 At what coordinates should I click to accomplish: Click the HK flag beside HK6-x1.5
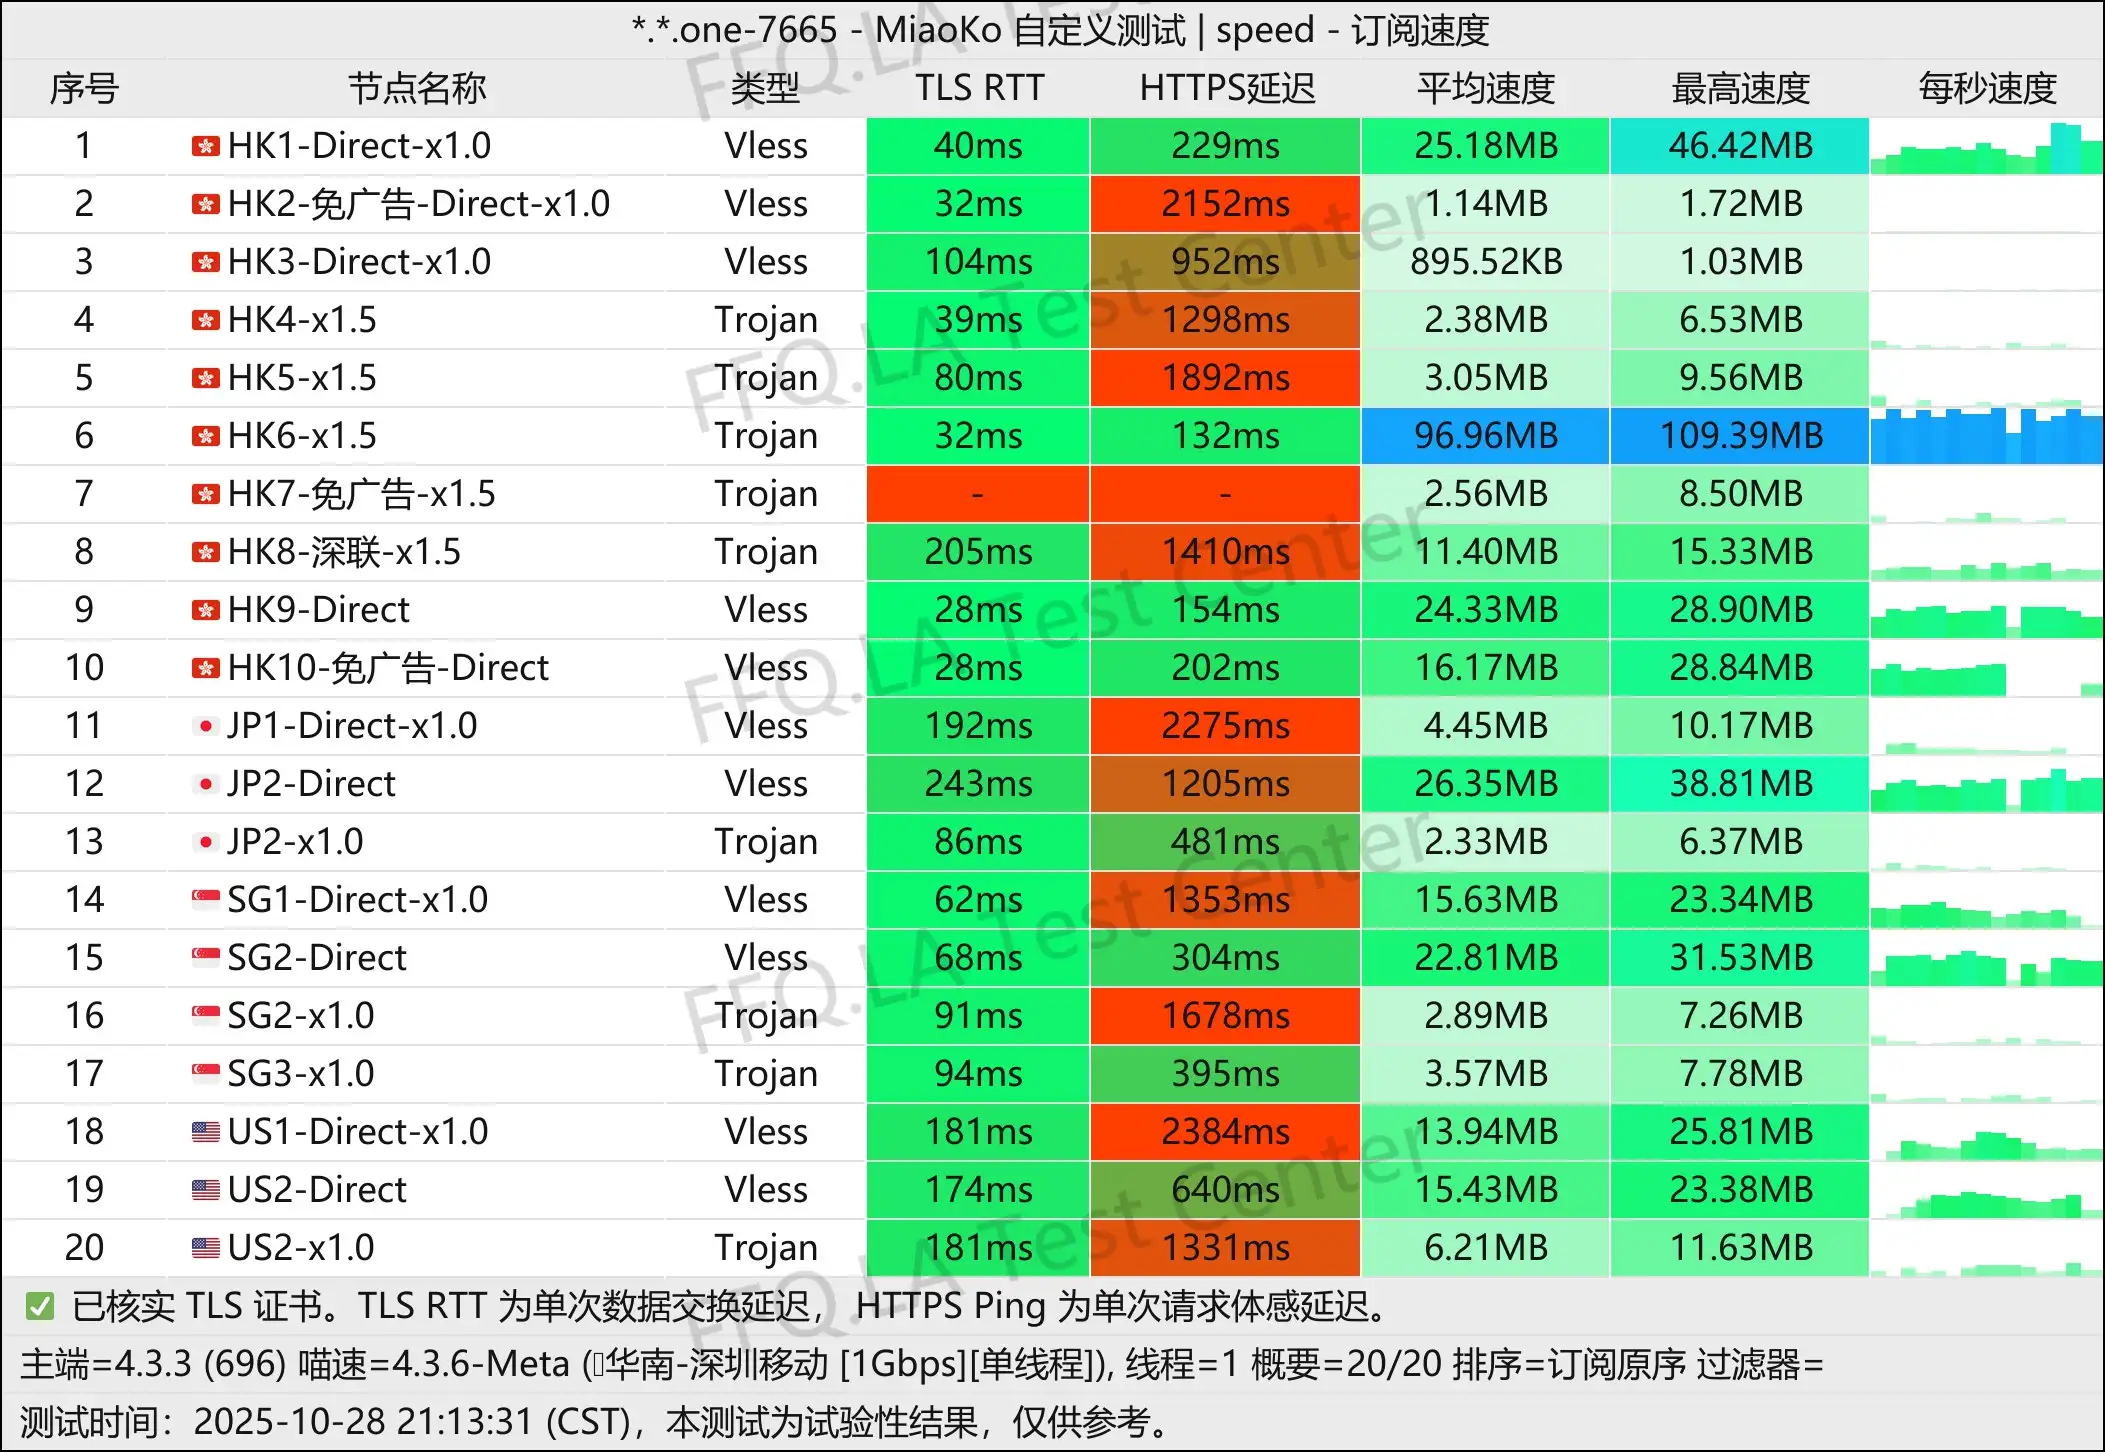coord(205,435)
